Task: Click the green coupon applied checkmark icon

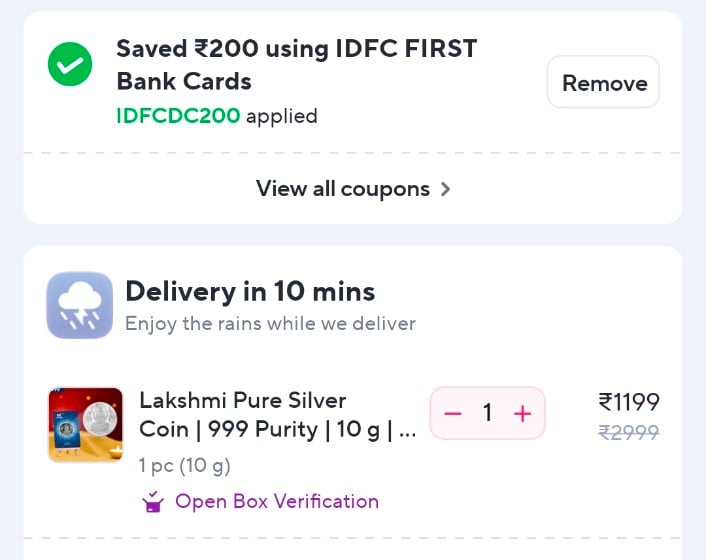Action: click(x=70, y=65)
